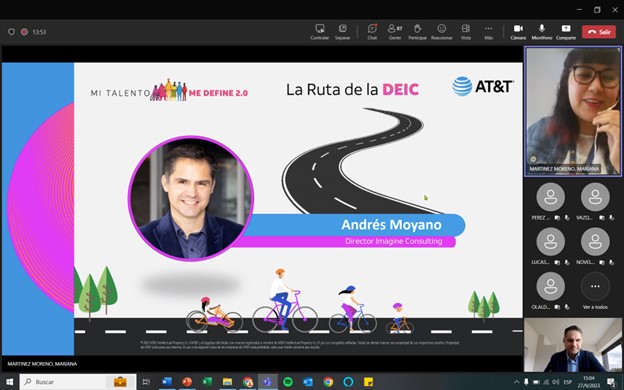Select the PEREZ participant avatar
624x390 pixels.
pyautogui.click(x=550, y=197)
